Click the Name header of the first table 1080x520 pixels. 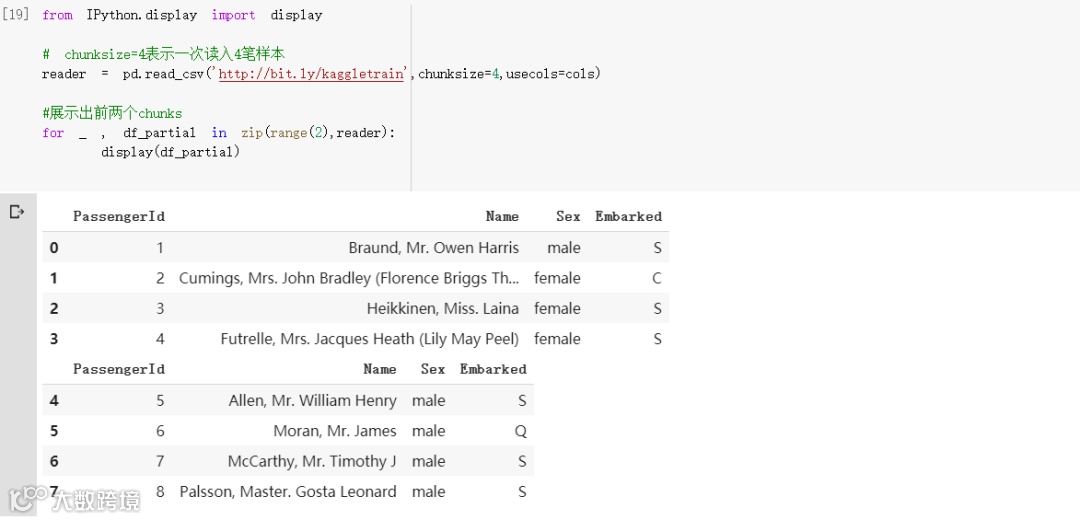[x=502, y=216]
